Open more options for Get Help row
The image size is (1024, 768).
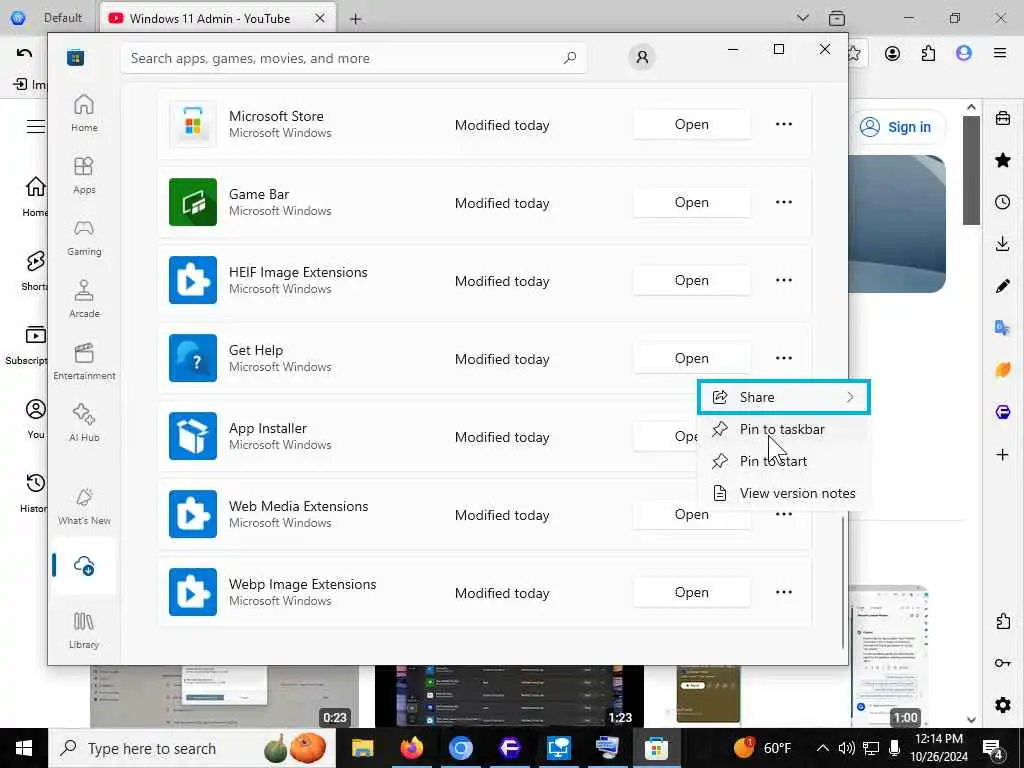784,358
